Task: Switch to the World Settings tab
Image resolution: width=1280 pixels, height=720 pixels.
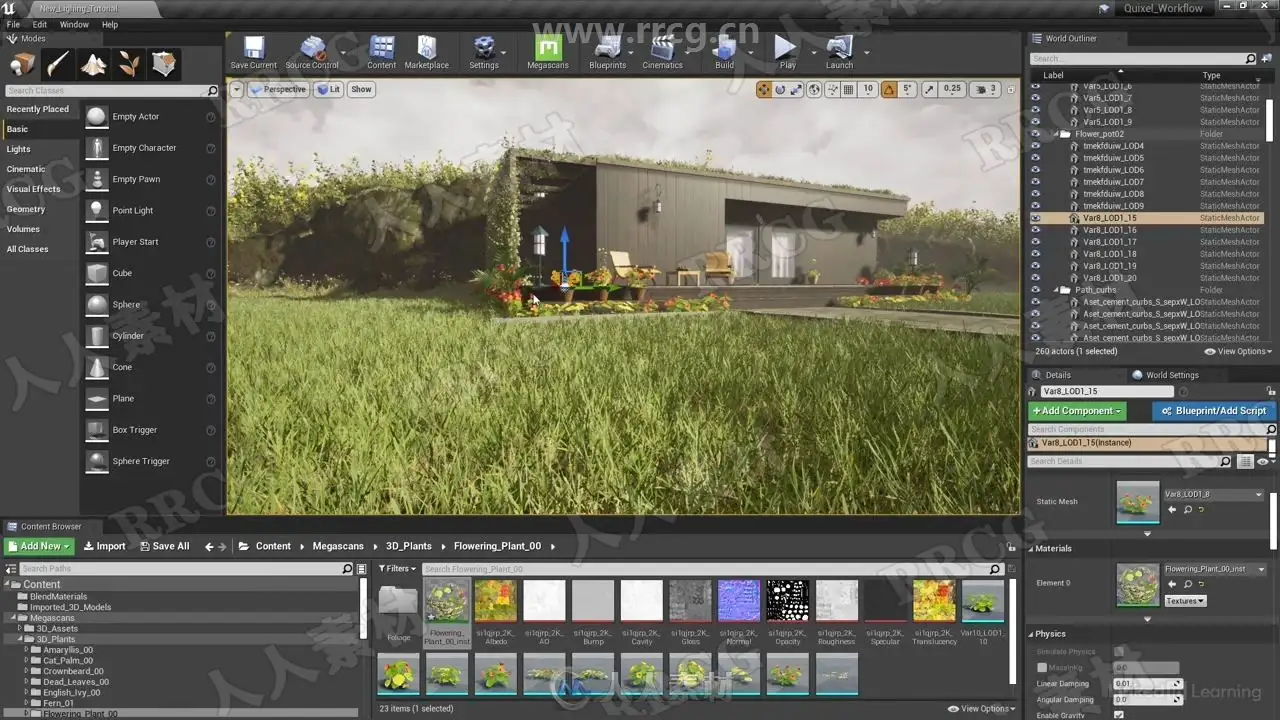Action: (1171, 375)
